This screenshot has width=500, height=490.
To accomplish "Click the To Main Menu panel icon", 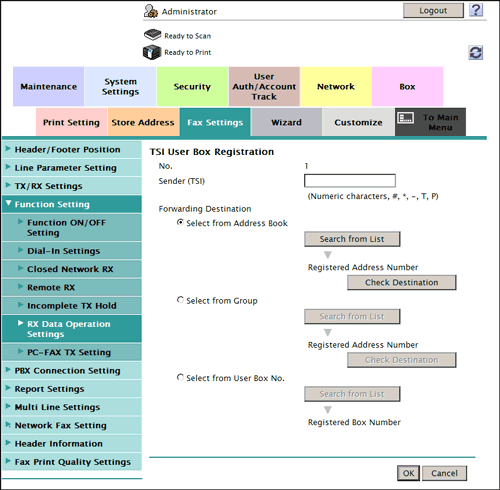I will (x=405, y=118).
